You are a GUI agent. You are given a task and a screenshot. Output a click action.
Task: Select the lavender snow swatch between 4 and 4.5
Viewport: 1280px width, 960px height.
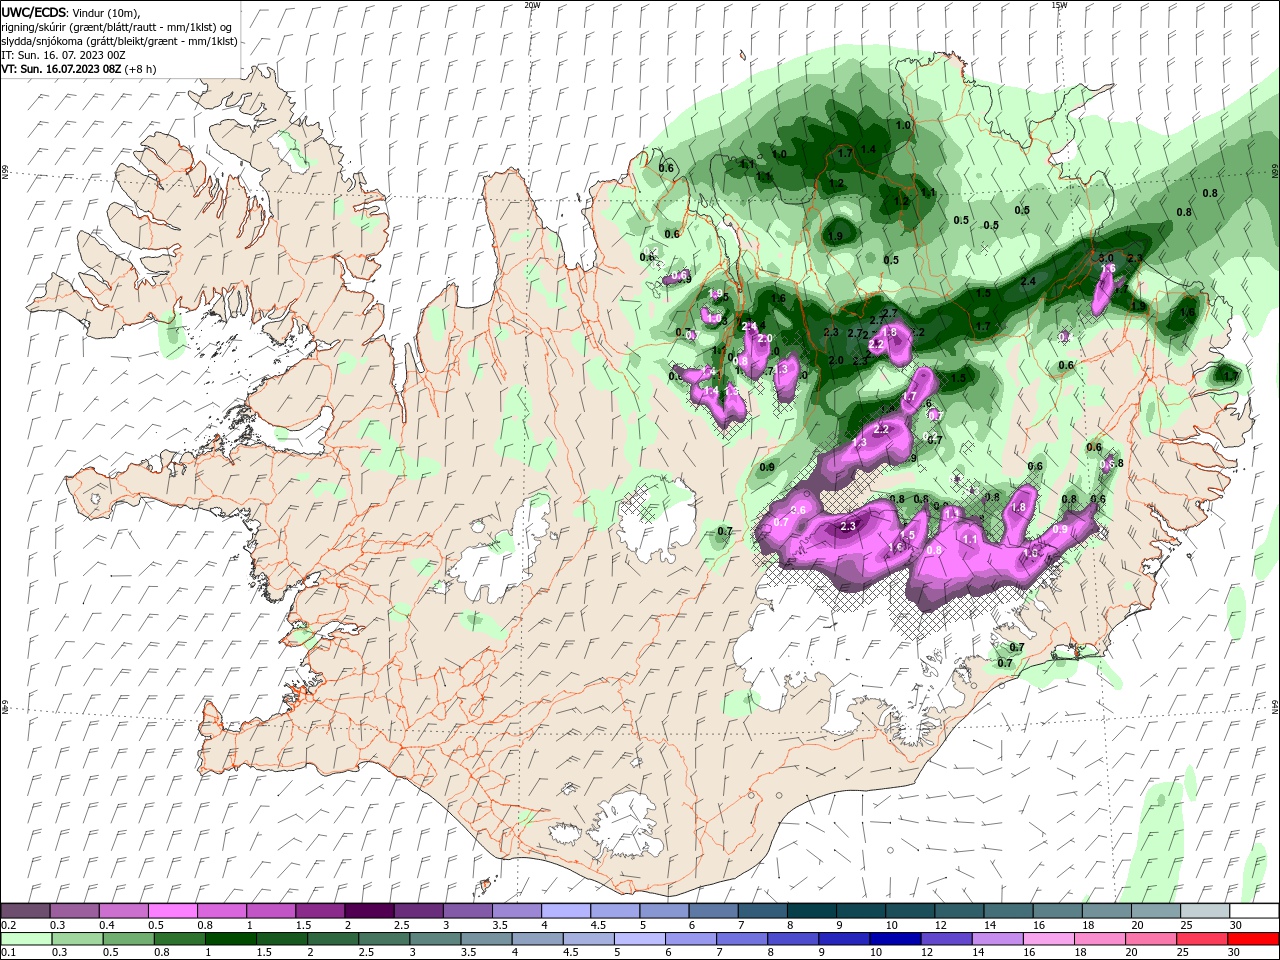point(564,911)
